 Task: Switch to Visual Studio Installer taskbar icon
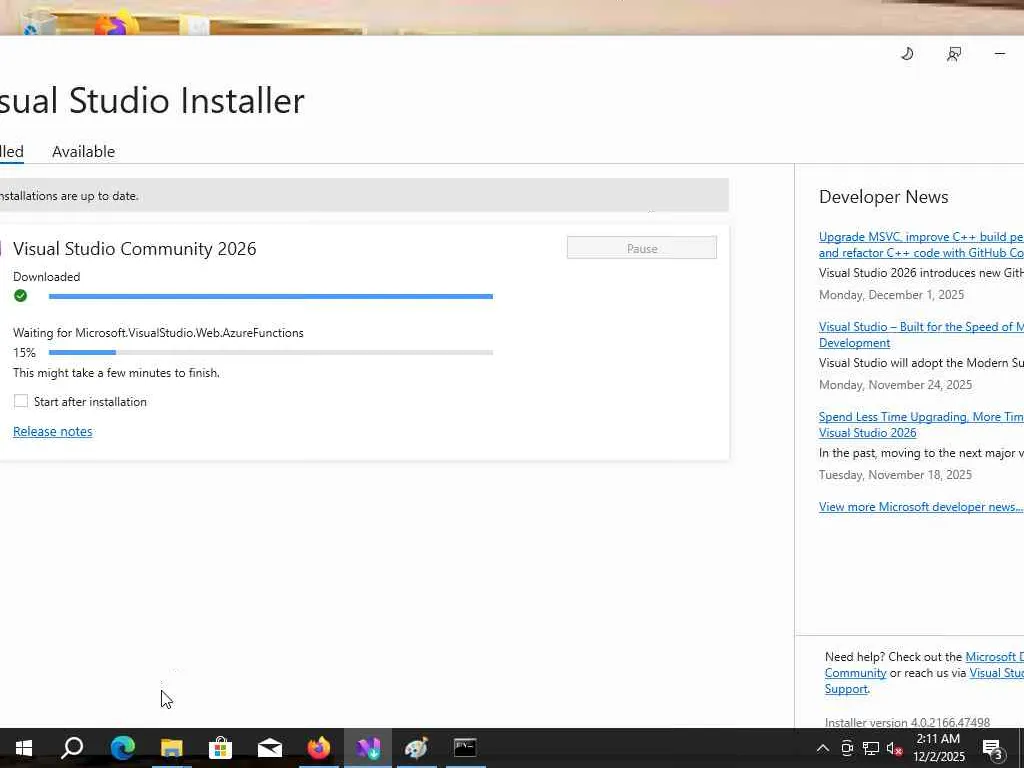click(368, 748)
